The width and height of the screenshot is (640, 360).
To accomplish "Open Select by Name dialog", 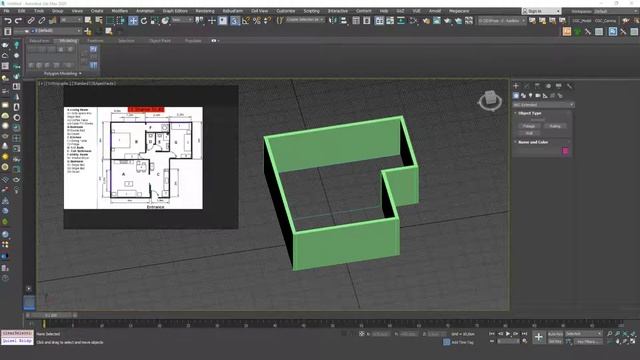I will click(99, 20).
